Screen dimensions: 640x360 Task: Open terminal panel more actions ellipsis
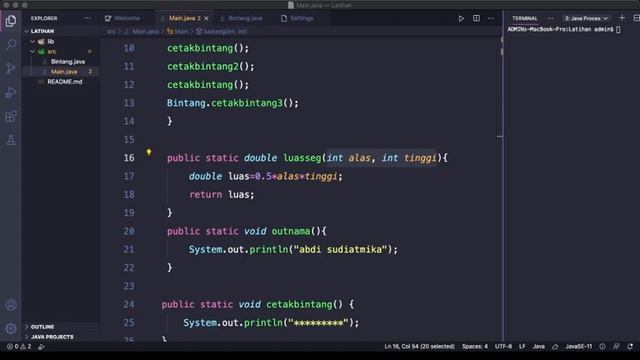[550, 18]
